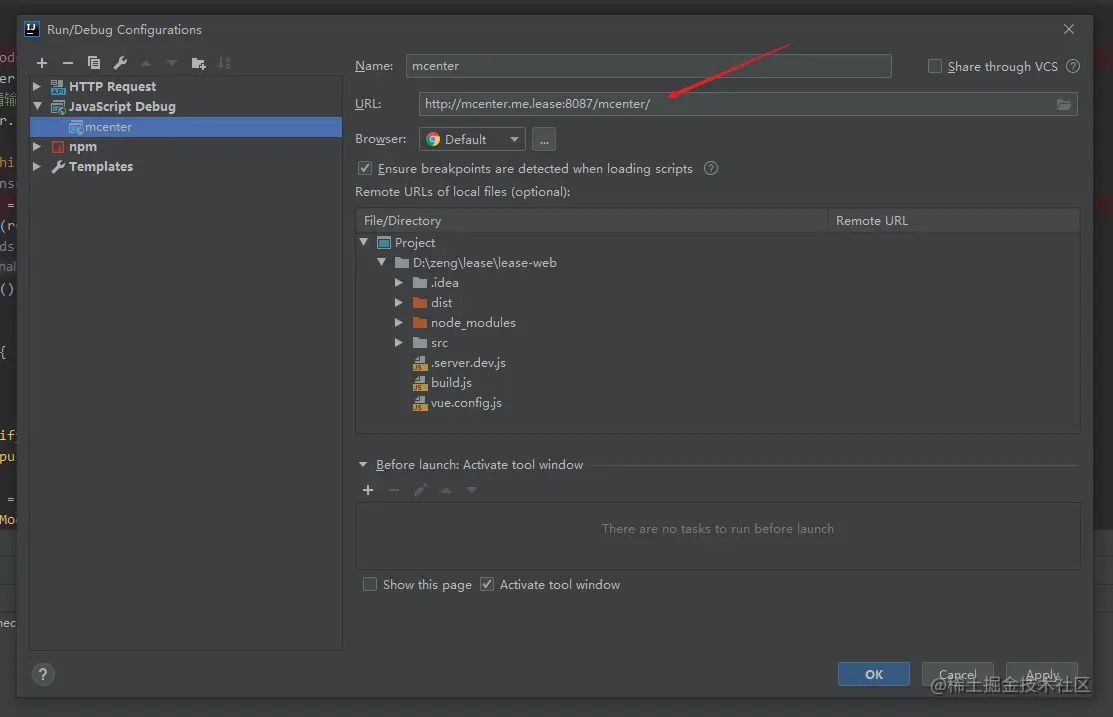Screen dimensions: 1113x717
Task: Toggle Ensure breakpoints are detected checkbox
Action: (365, 169)
